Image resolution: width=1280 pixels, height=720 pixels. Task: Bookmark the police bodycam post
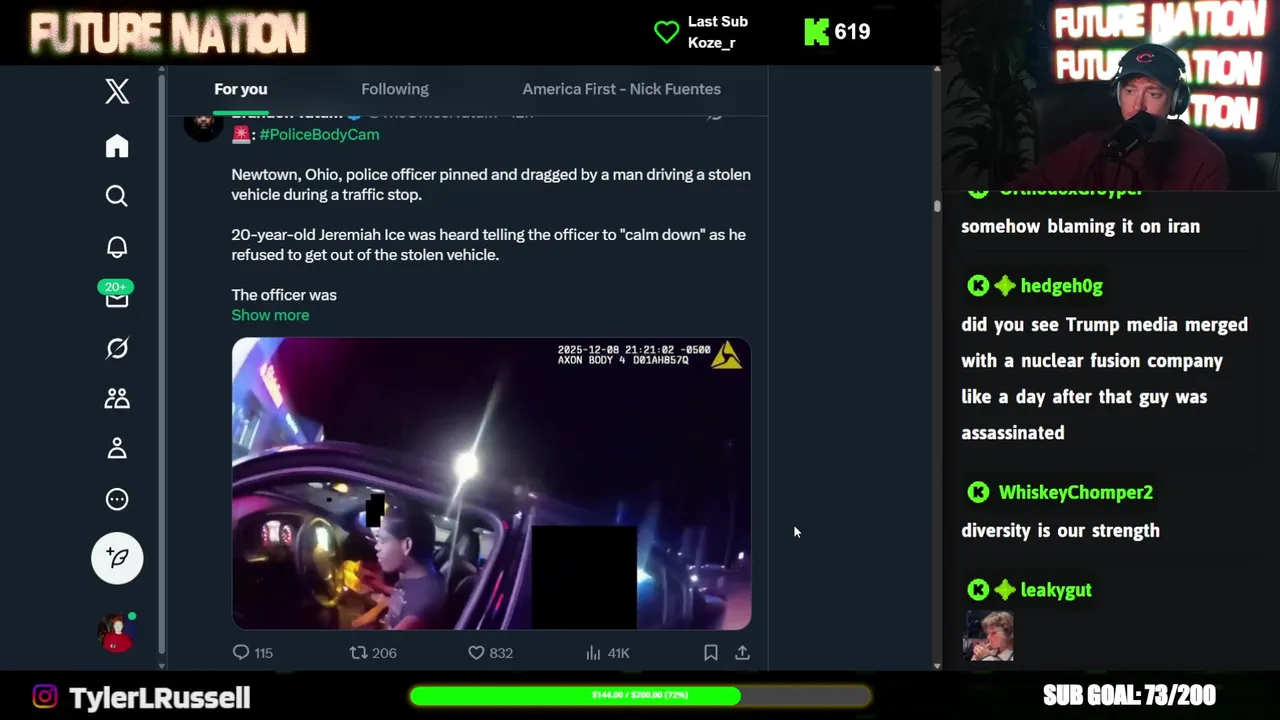[710, 653]
